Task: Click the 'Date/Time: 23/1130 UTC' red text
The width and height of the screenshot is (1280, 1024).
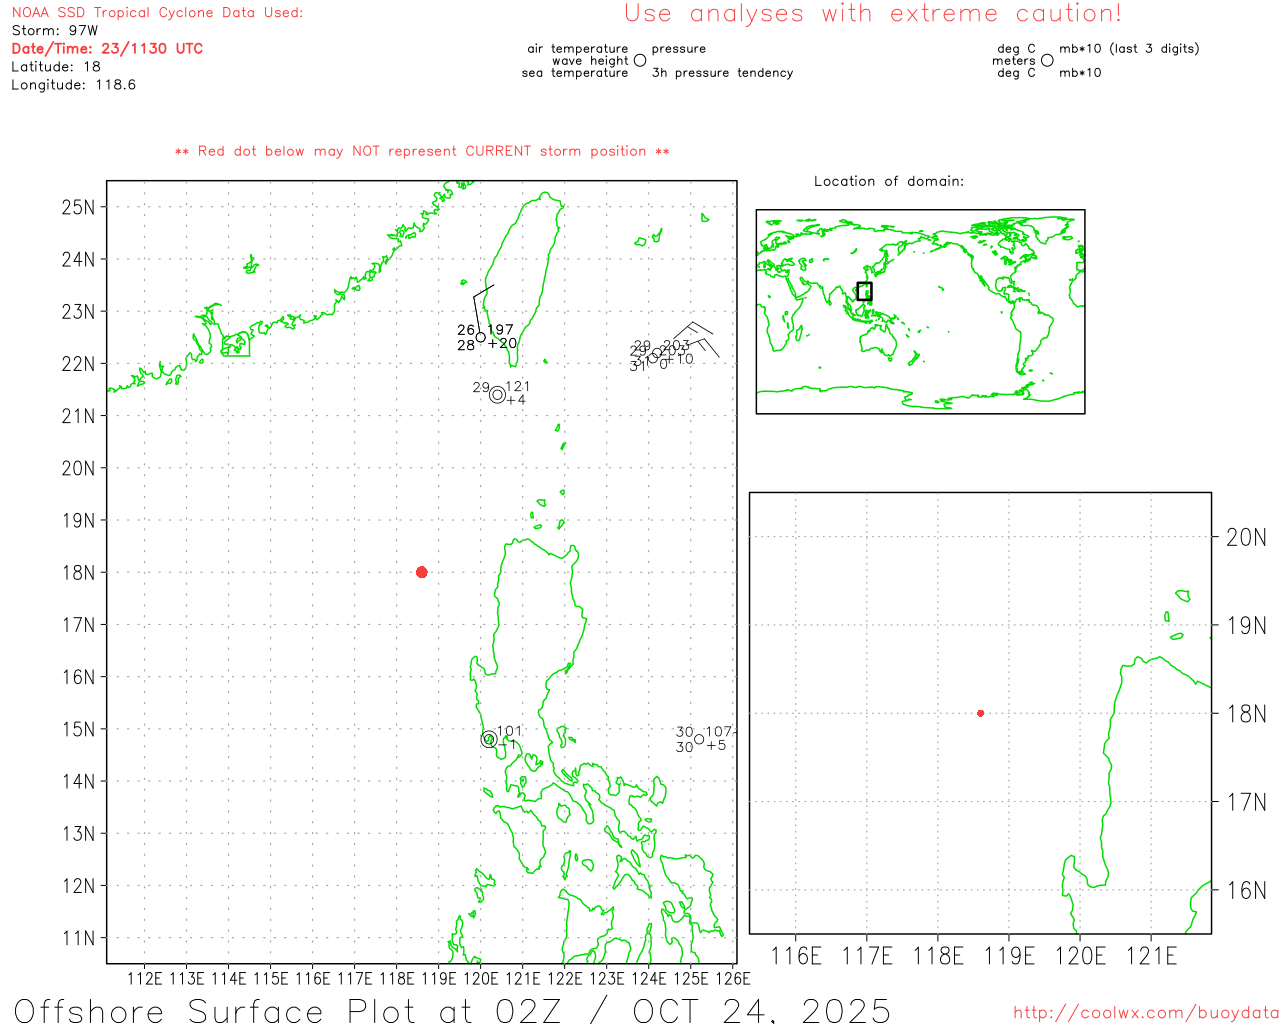Action: (107, 49)
